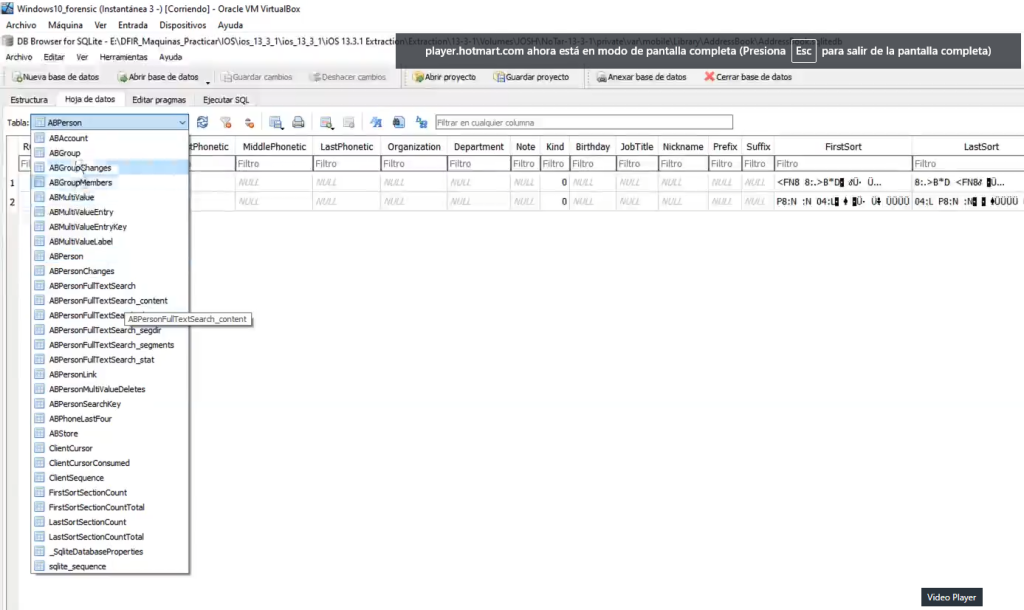The height and width of the screenshot is (610, 1024).
Task: Choose ABStore table in list
Action: click(x=110, y=434)
